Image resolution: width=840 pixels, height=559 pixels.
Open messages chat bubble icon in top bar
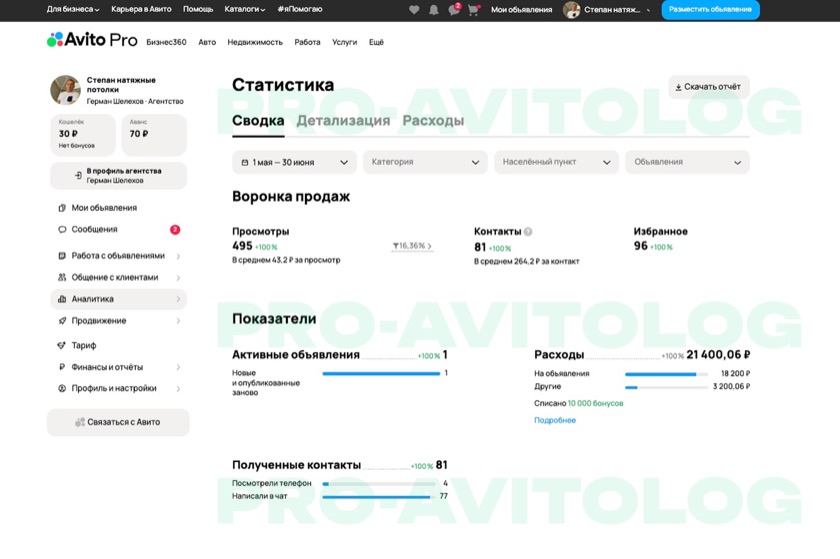[x=454, y=10]
